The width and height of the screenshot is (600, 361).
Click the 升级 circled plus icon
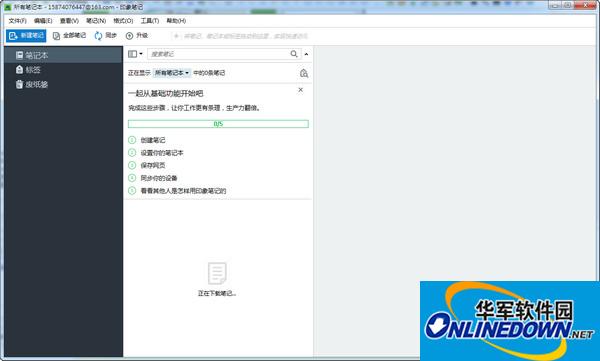coord(129,36)
